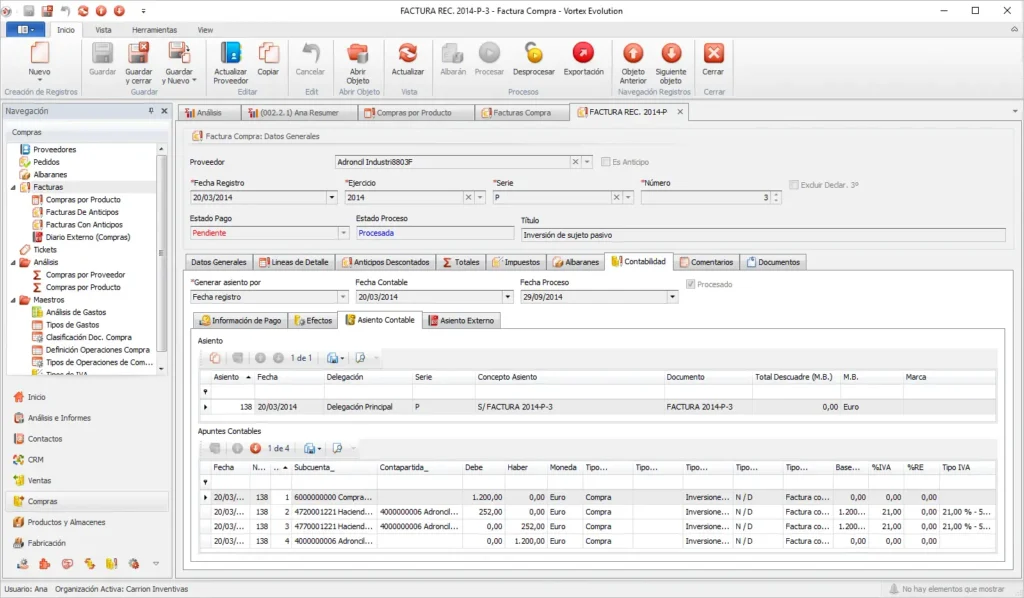Open the Herramientas ribbon menu
The width and height of the screenshot is (1024, 598).
tap(154, 30)
